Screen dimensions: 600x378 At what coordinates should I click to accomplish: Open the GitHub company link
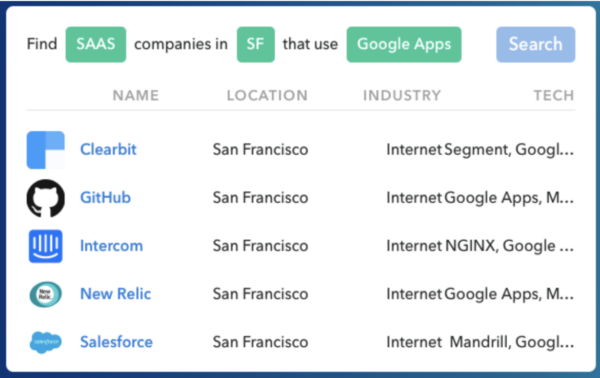coord(105,198)
